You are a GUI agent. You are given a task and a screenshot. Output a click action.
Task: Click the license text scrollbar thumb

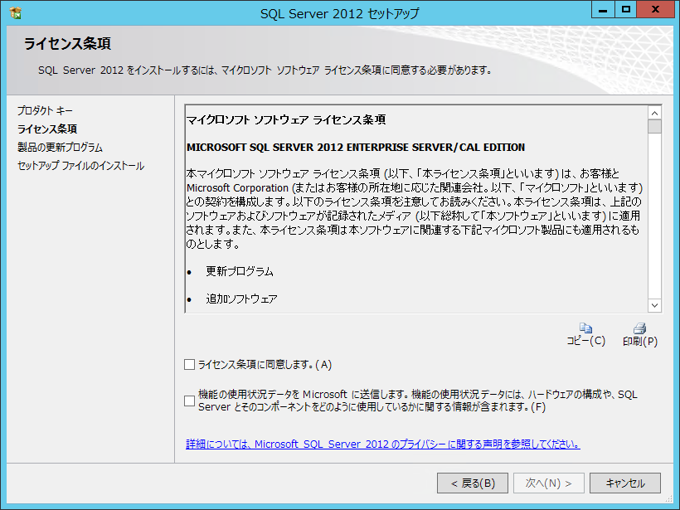pyautogui.click(x=655, y=127)
